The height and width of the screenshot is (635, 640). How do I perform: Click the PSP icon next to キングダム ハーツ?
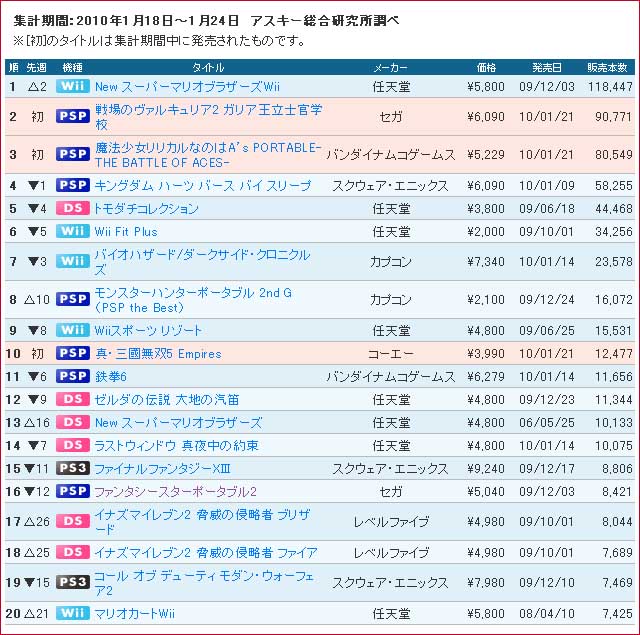pyautogui.click(x=73, y=185)
